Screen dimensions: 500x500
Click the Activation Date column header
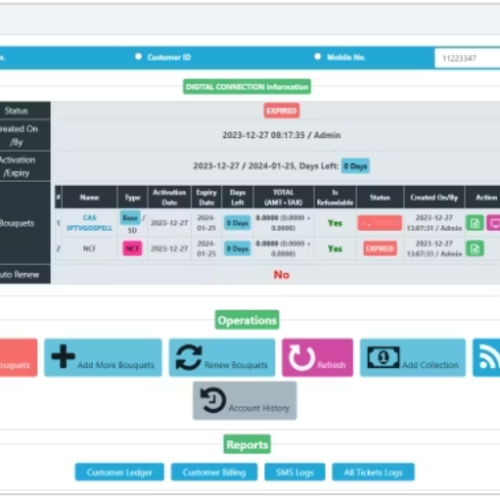pos(169,197)
